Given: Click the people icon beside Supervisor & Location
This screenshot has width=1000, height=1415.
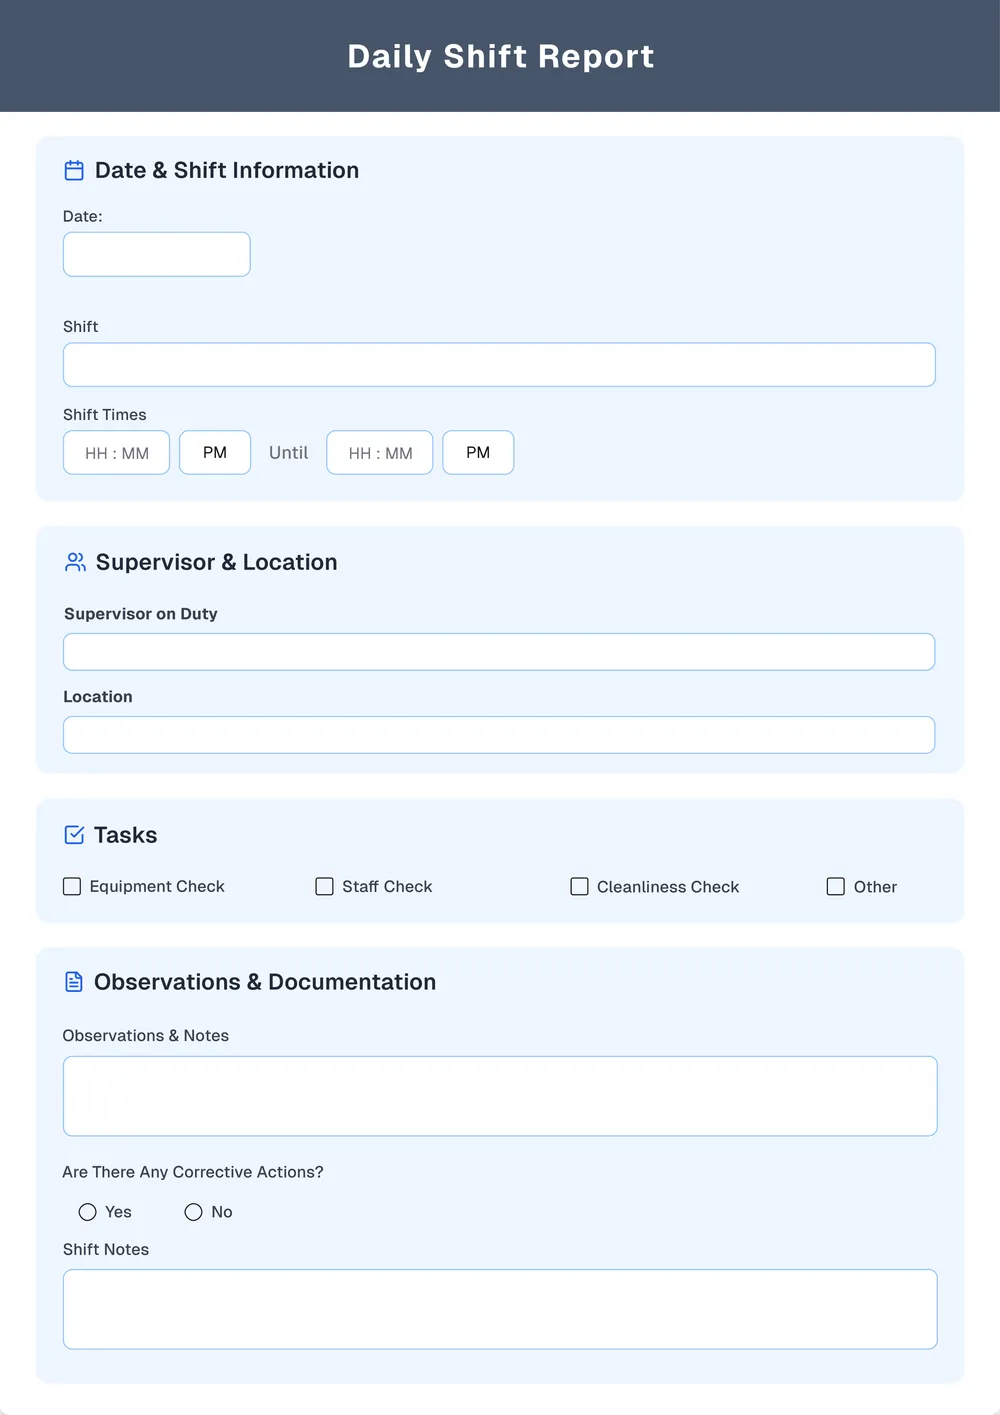Looking at the screenshot, I should click(x=74, y=562).
